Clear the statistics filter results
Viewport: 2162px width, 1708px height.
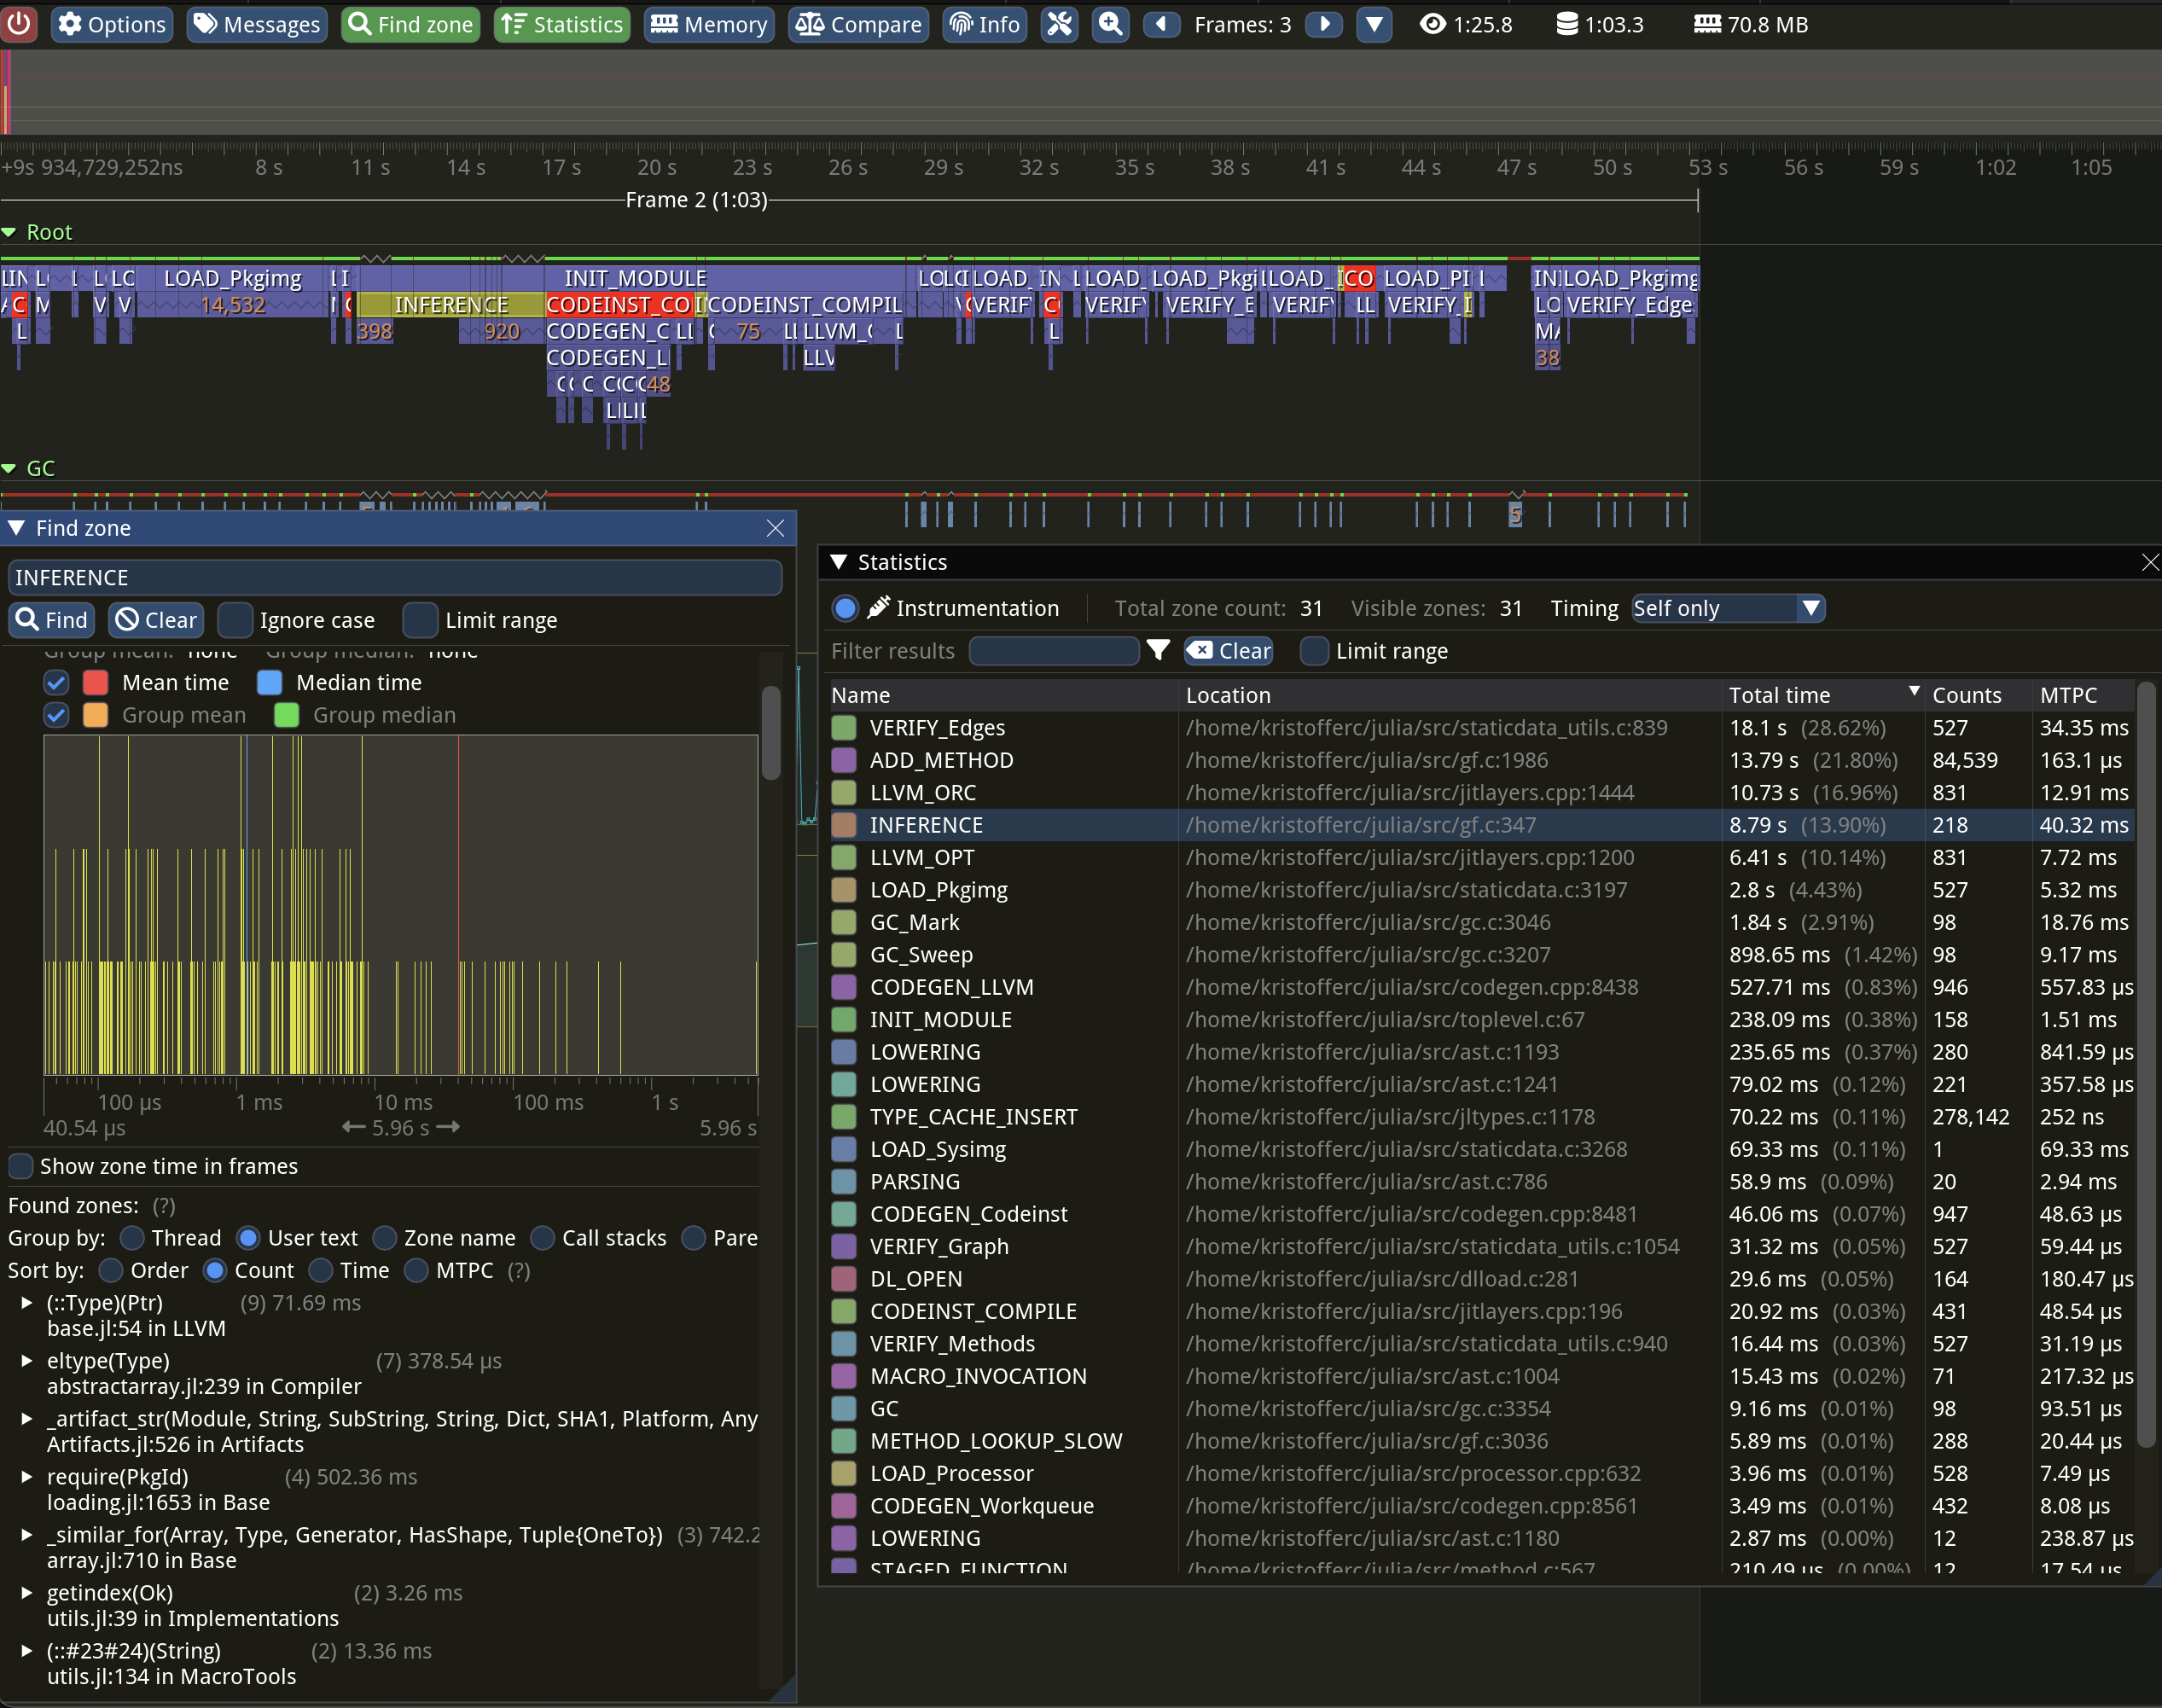[1228, 651]
